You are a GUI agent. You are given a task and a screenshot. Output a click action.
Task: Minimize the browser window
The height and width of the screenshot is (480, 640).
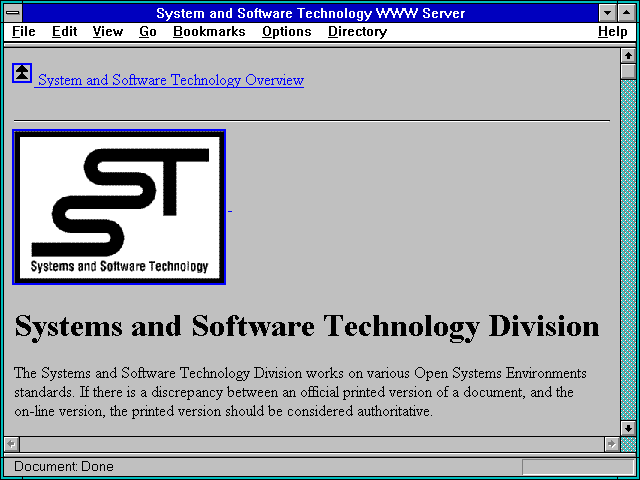[607, 13]
